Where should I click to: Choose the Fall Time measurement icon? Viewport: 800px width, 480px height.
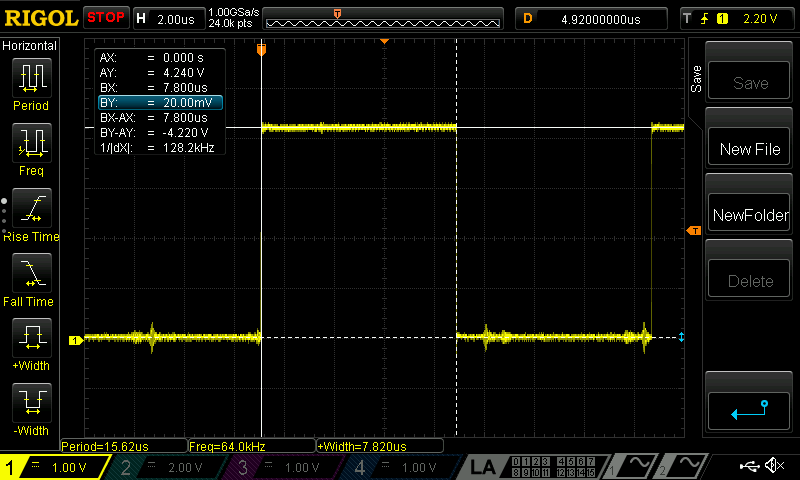point(31,274)
